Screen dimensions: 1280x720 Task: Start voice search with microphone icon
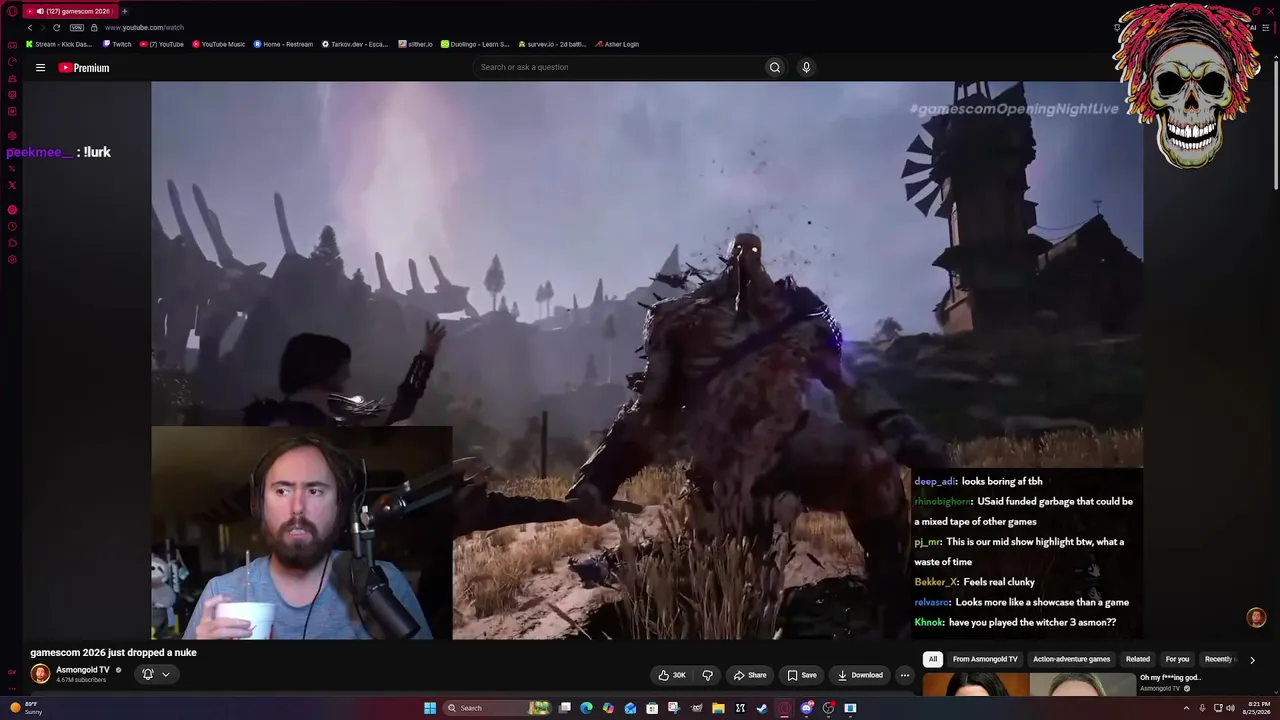(806, 67)
